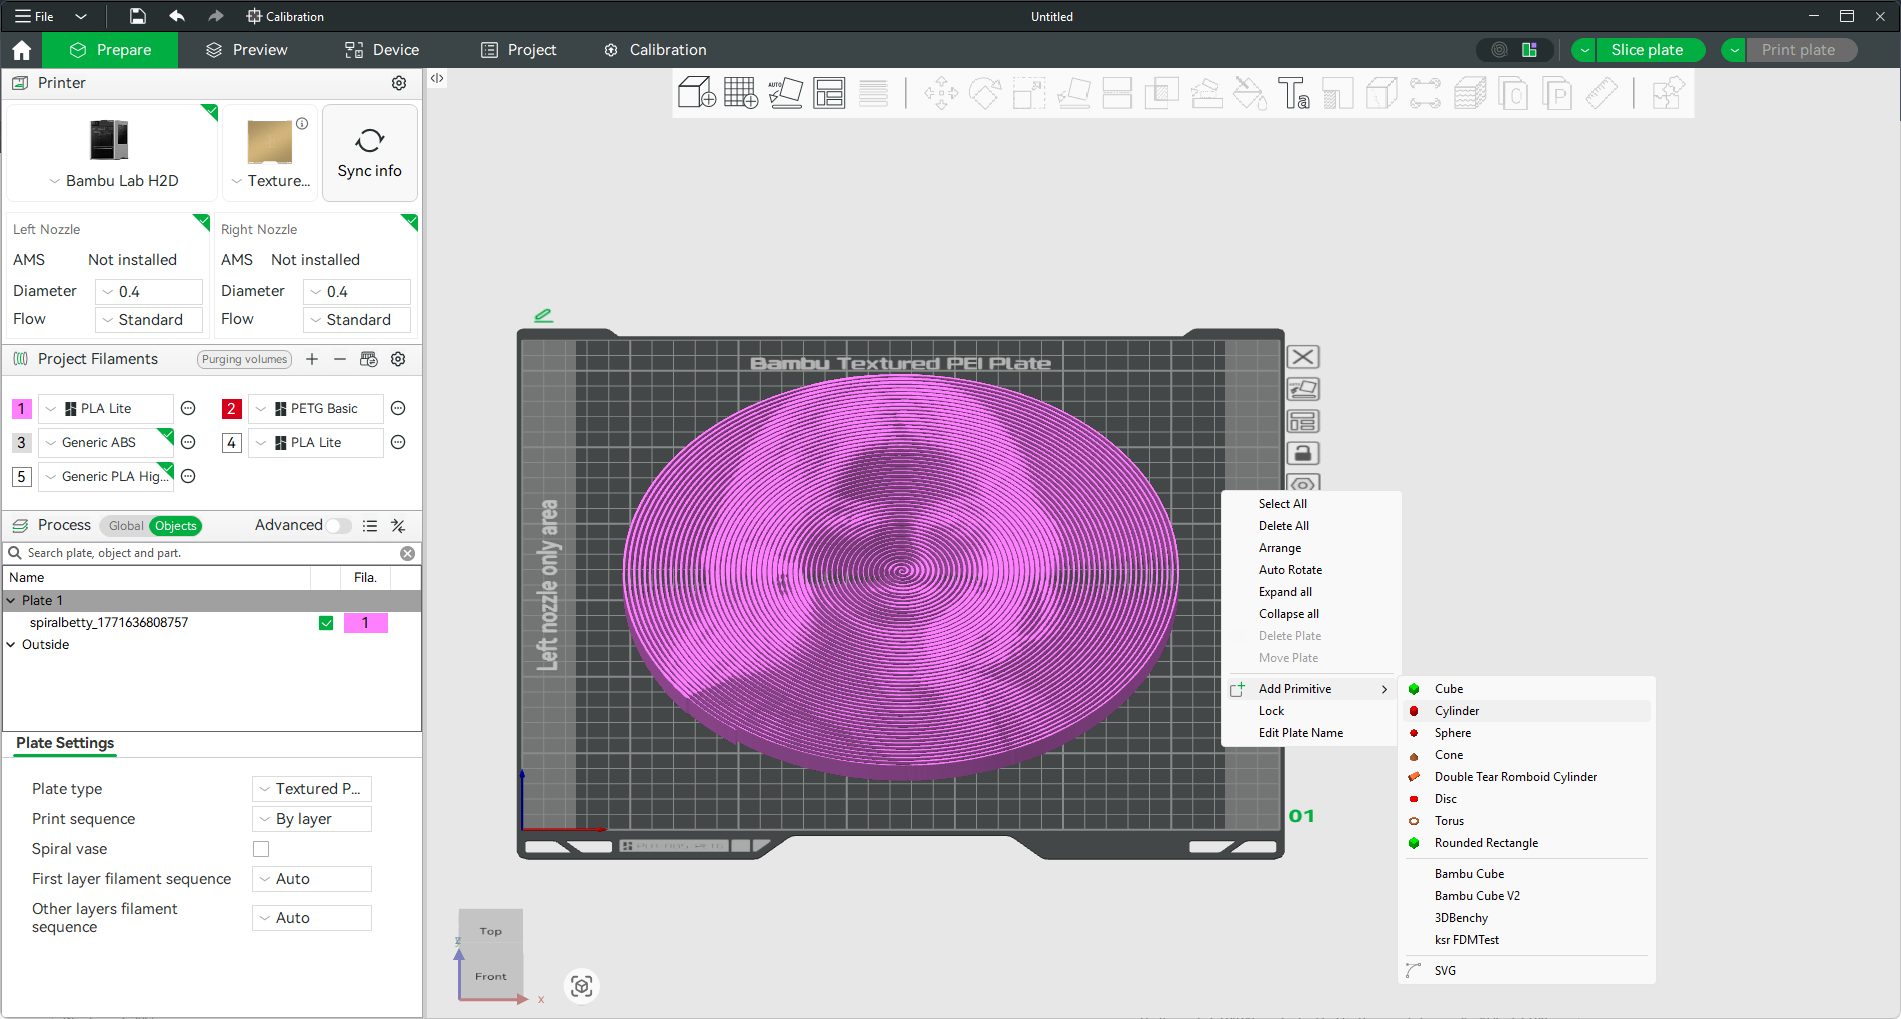Click the plate lock icon beside the bed

click(1302, 454)
